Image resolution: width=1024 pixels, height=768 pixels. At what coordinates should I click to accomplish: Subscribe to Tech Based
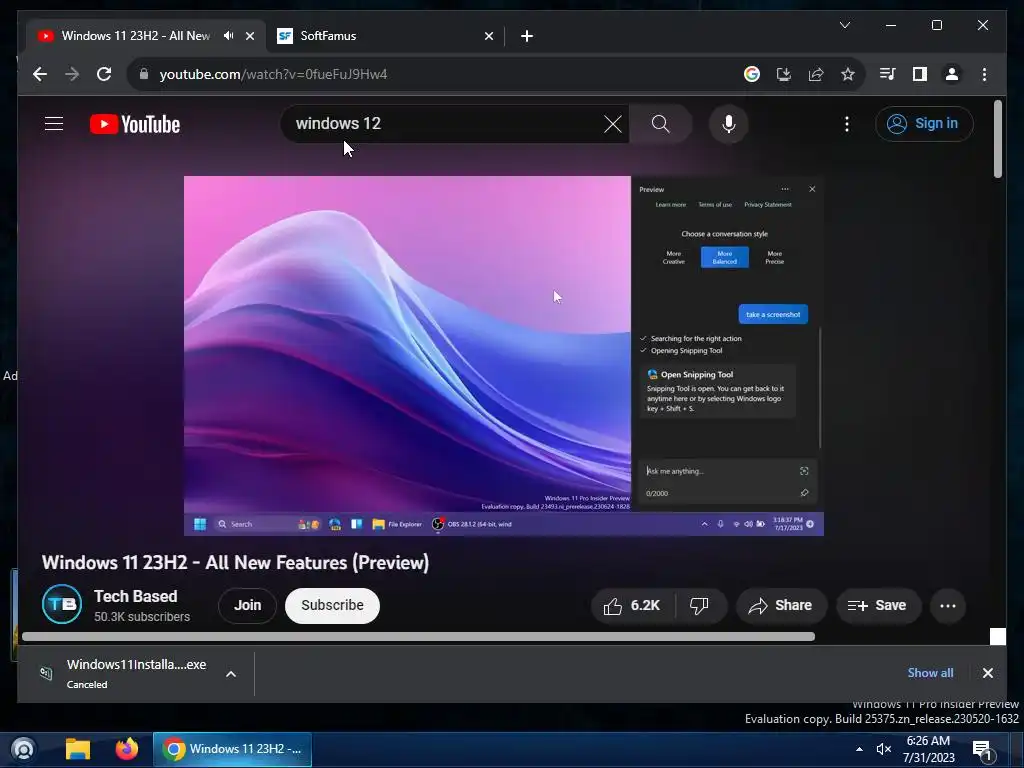pyautogui.click(x=332, y=606)
